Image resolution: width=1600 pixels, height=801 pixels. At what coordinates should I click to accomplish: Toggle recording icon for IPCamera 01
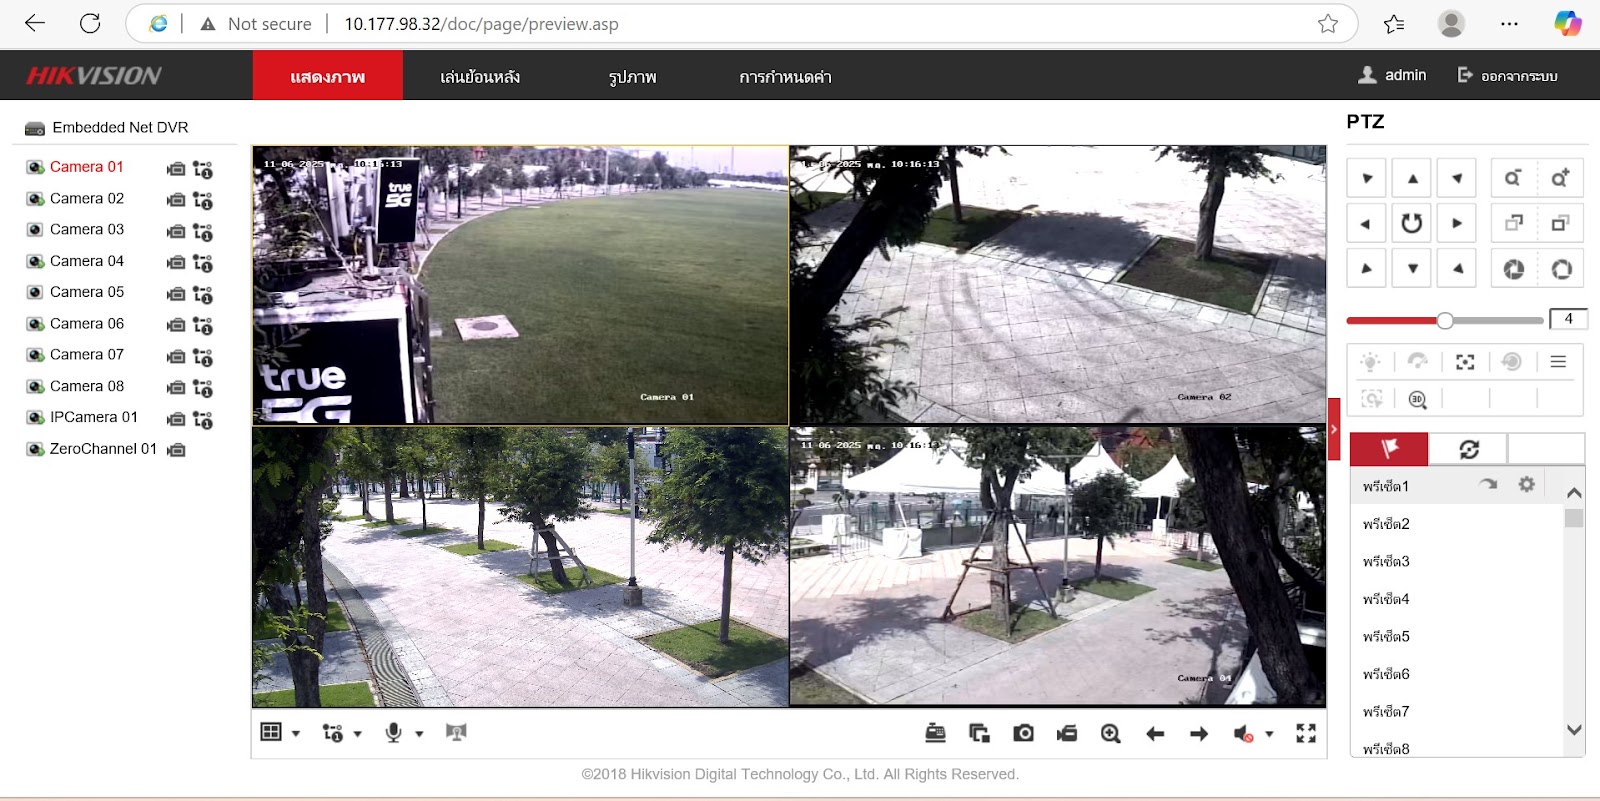(x=176, y=419)
